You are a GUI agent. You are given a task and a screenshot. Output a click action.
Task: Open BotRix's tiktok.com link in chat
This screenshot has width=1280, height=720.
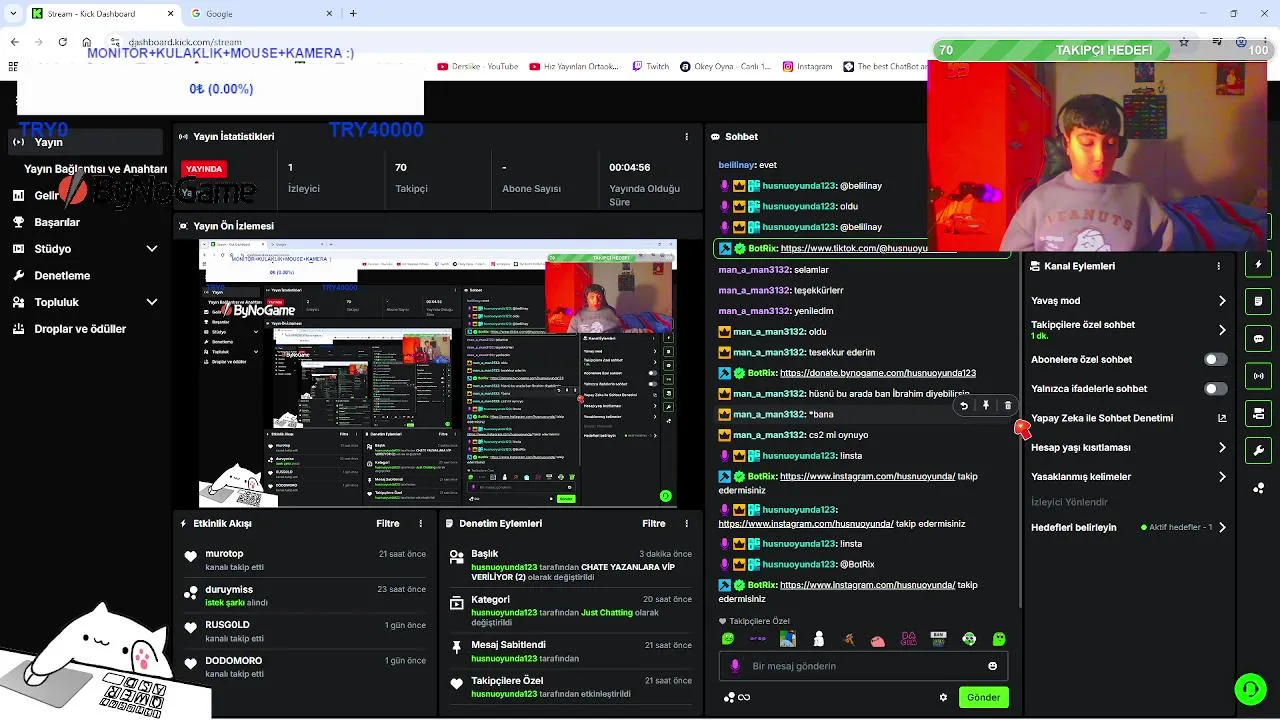[x=854, y=248]
